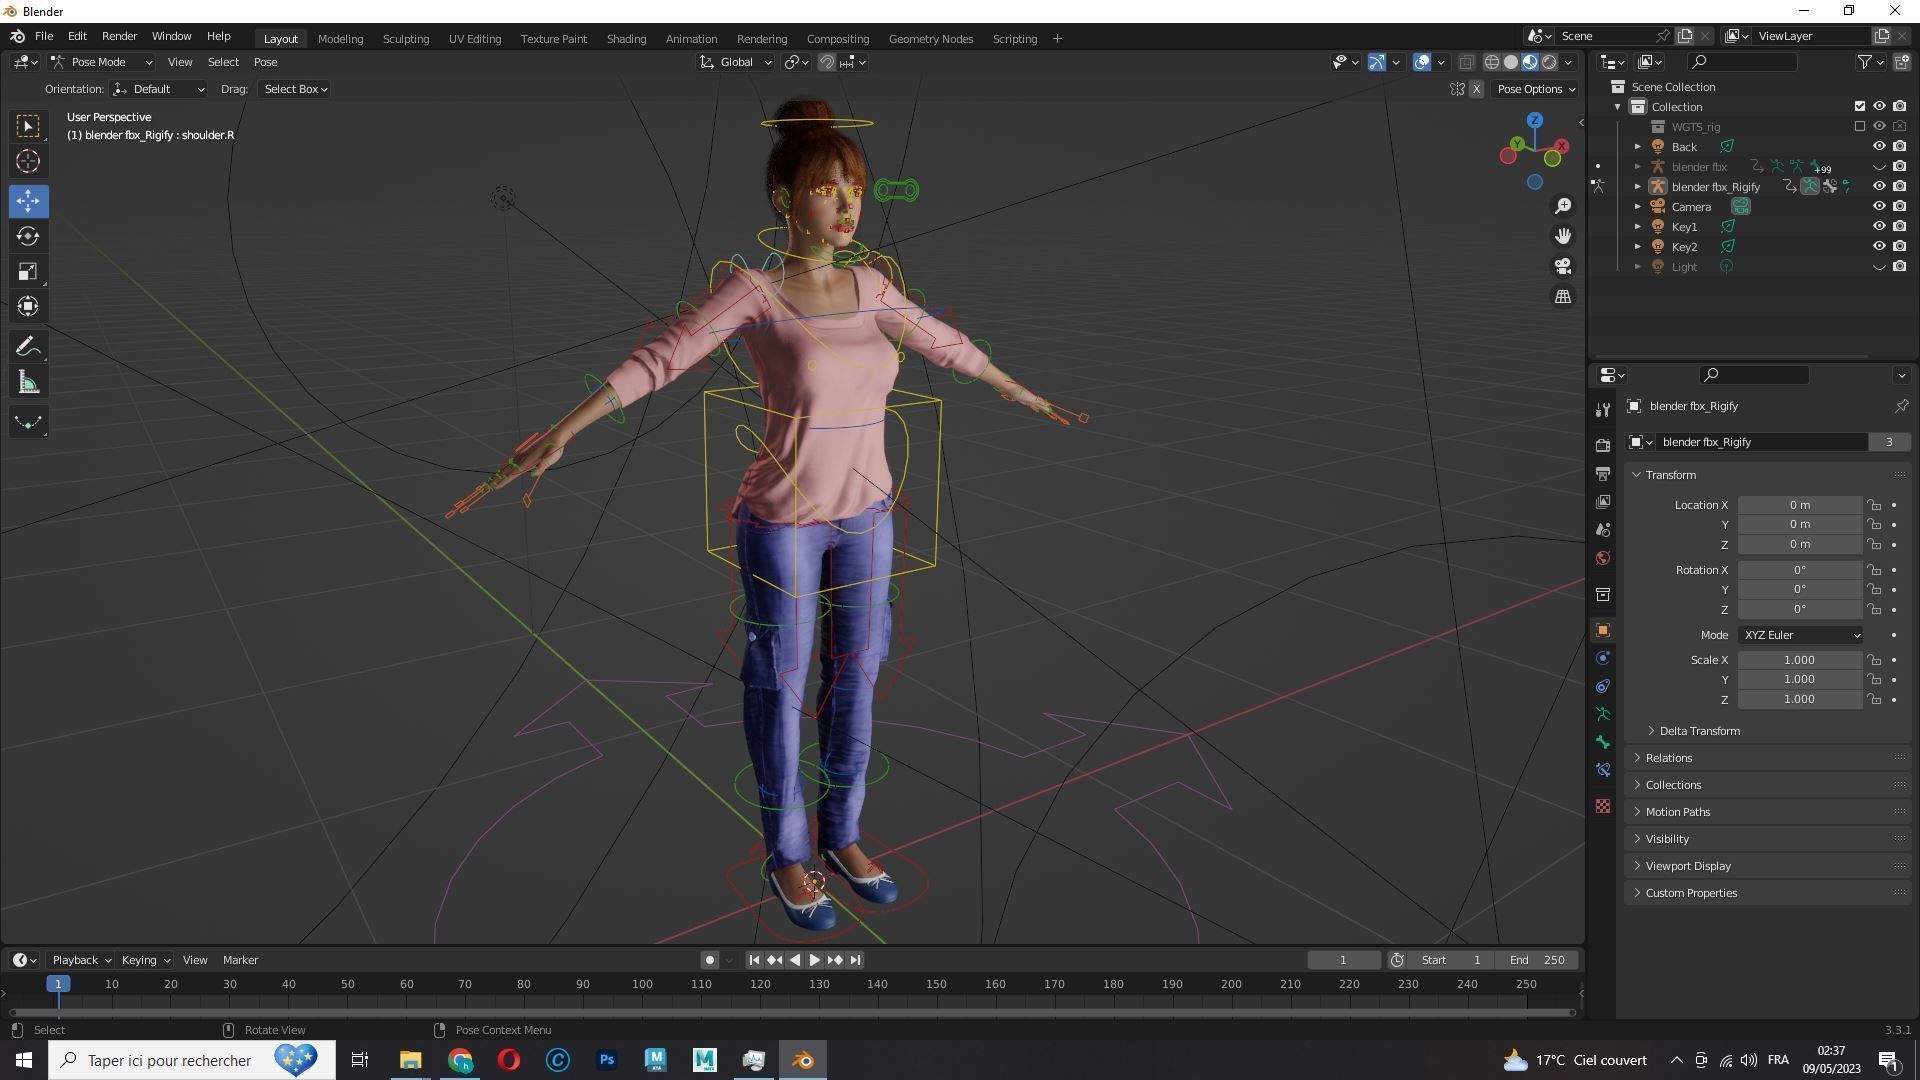Open Photoshop from the Windows taskbar
The image size is (1920, 1080).
click(606, 1060)
